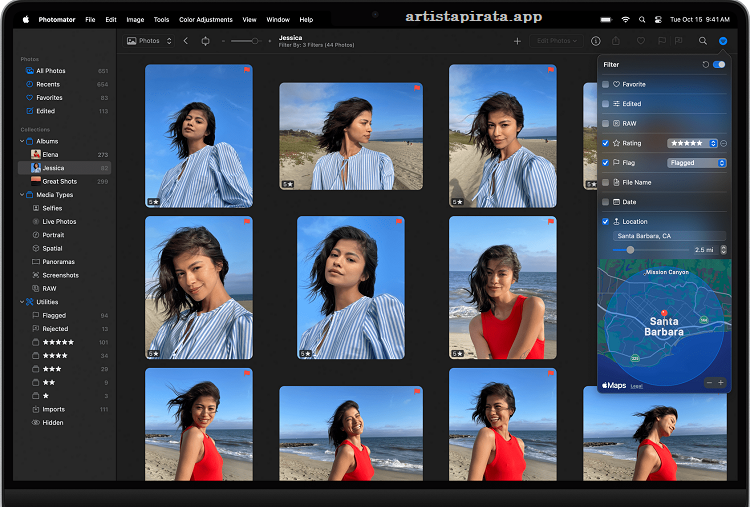Open the Flagged dropdown in Flag filter
The image size is (750, 507).
(x=696, y=163)
